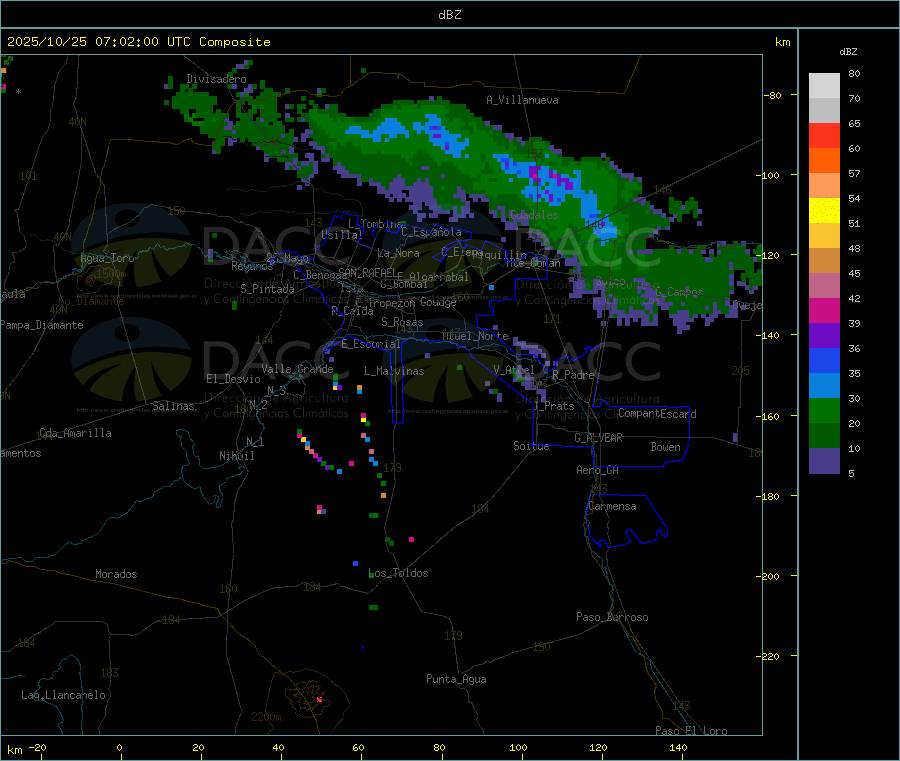Click the 'Paso_Barroso' map label

click(612, 617)
